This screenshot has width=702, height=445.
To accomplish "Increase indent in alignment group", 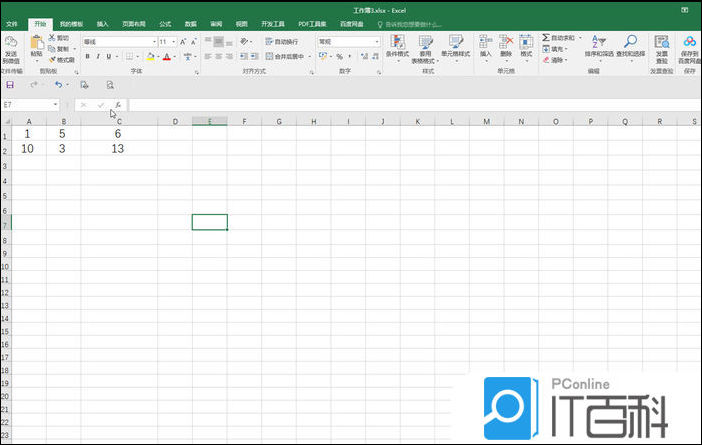I will click(x=254, y=56).
